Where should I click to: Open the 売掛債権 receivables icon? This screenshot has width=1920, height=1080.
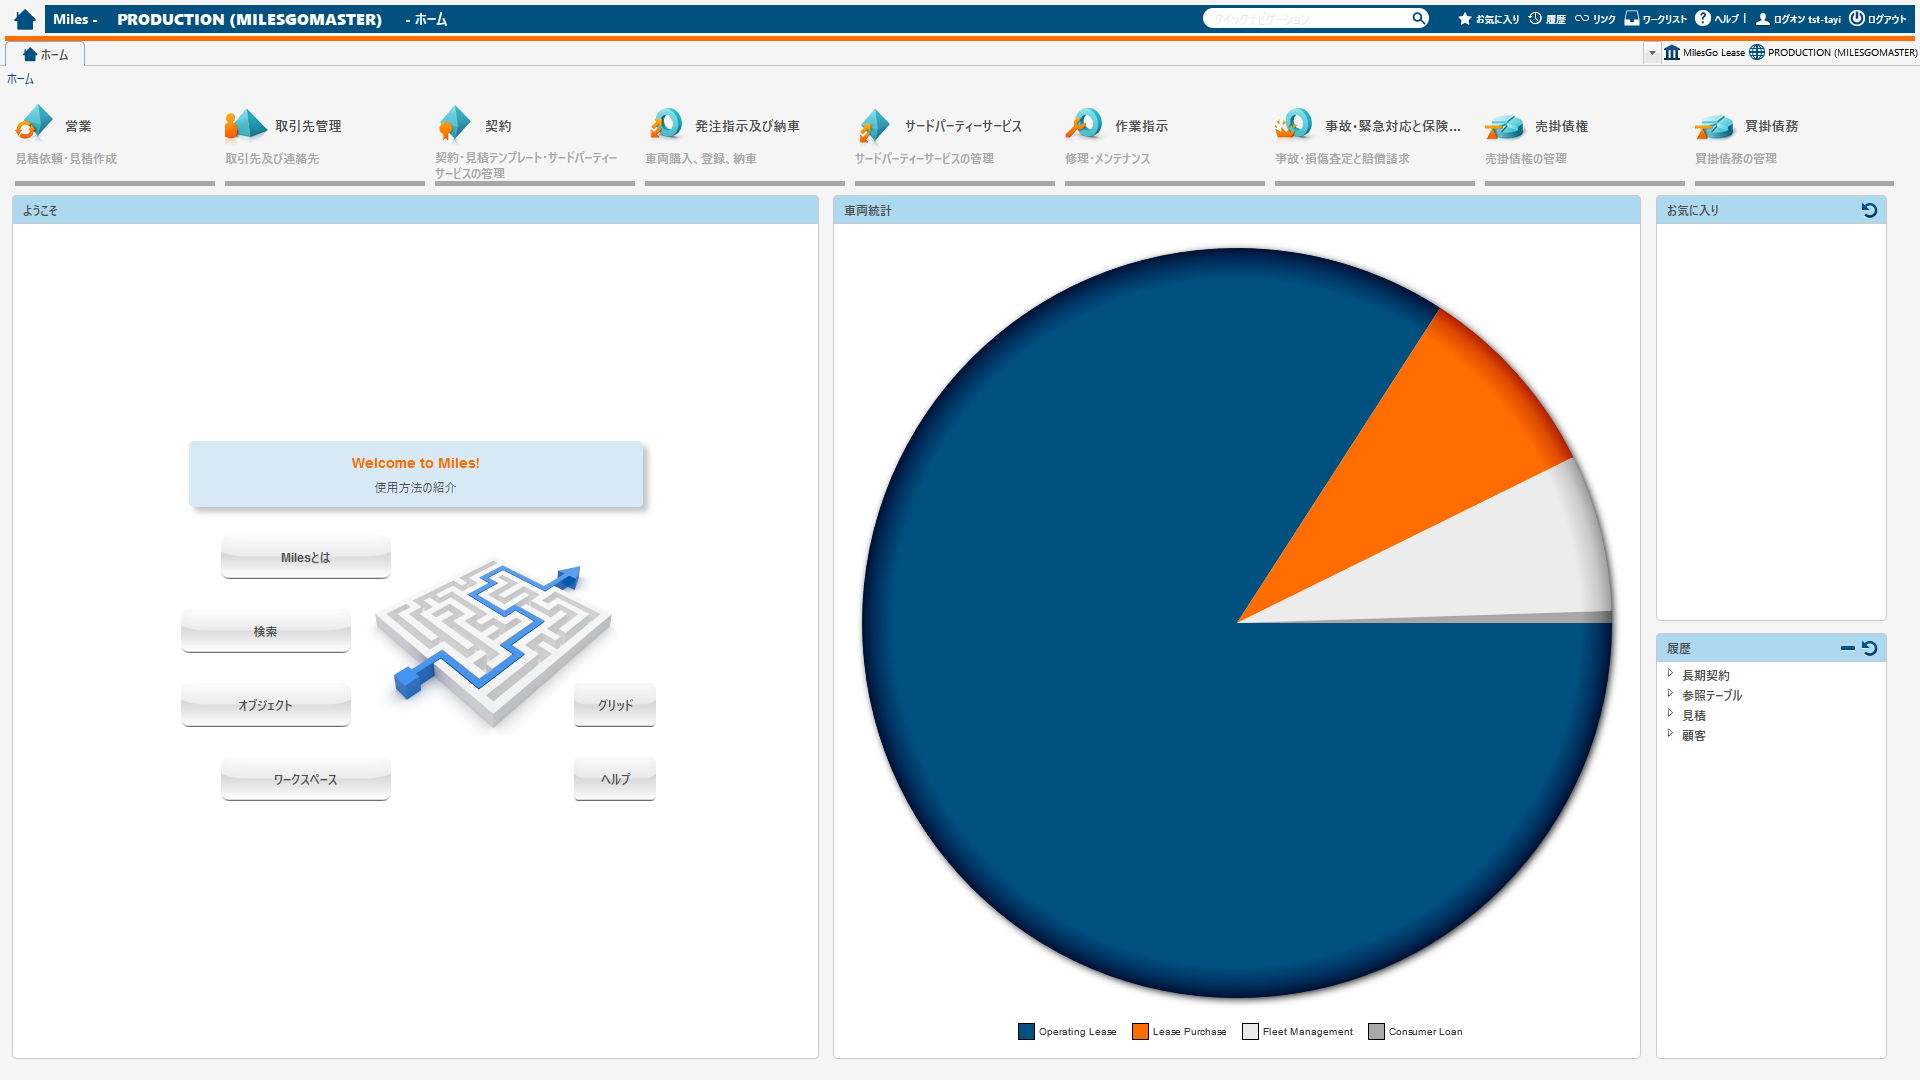point(1504,126)
